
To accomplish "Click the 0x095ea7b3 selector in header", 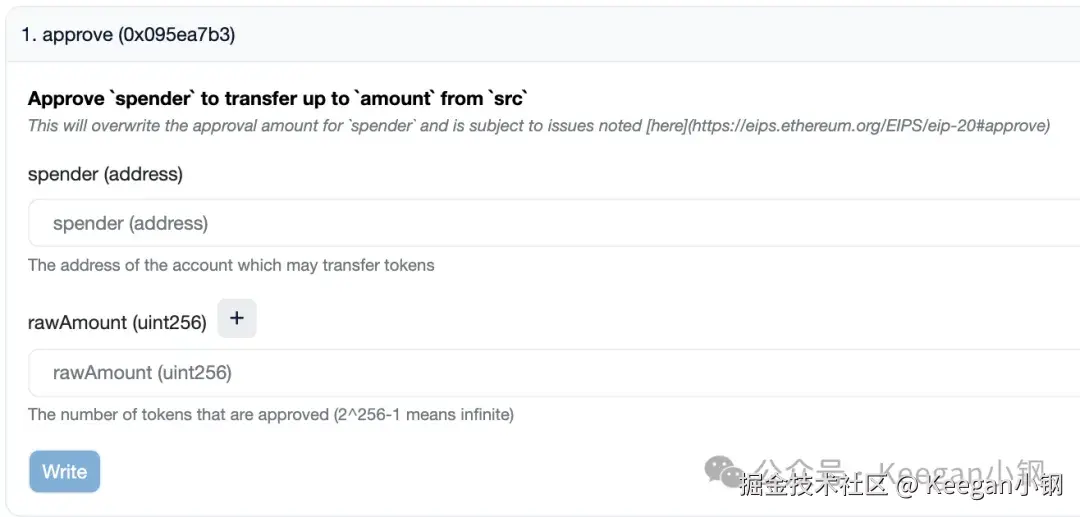I will click(177, 35).
